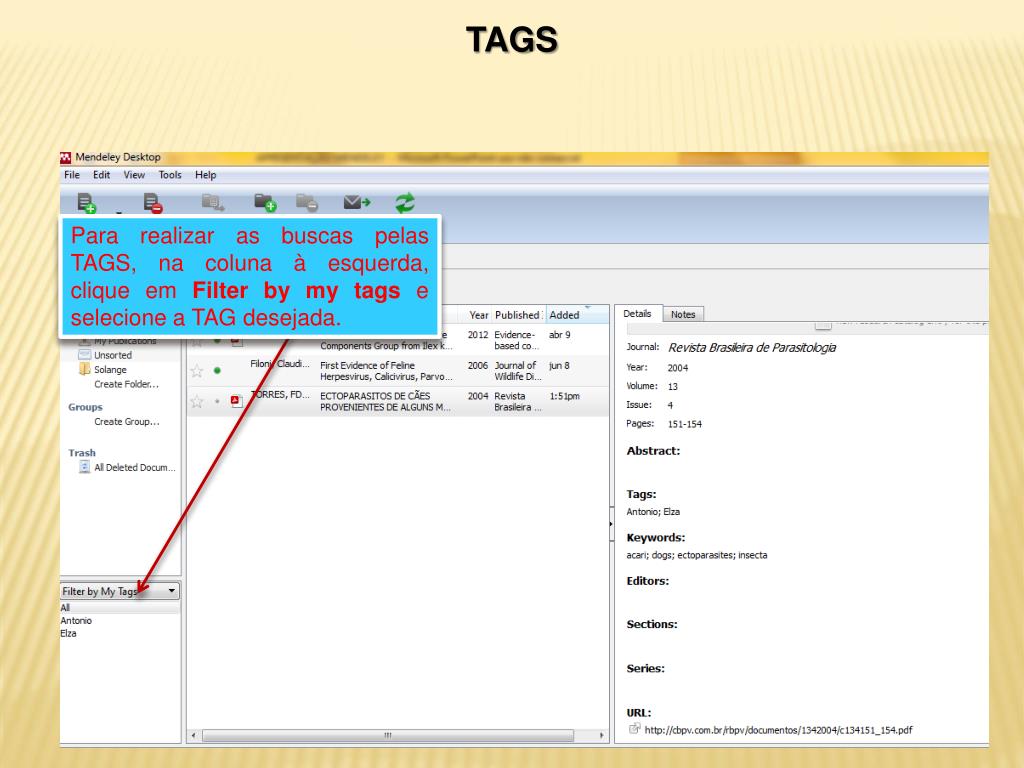The width and height of the screenshot is (1024, 768).
Task: Select the ECTOPARASITOS DE CÃES document row
Action: [398, 401]
